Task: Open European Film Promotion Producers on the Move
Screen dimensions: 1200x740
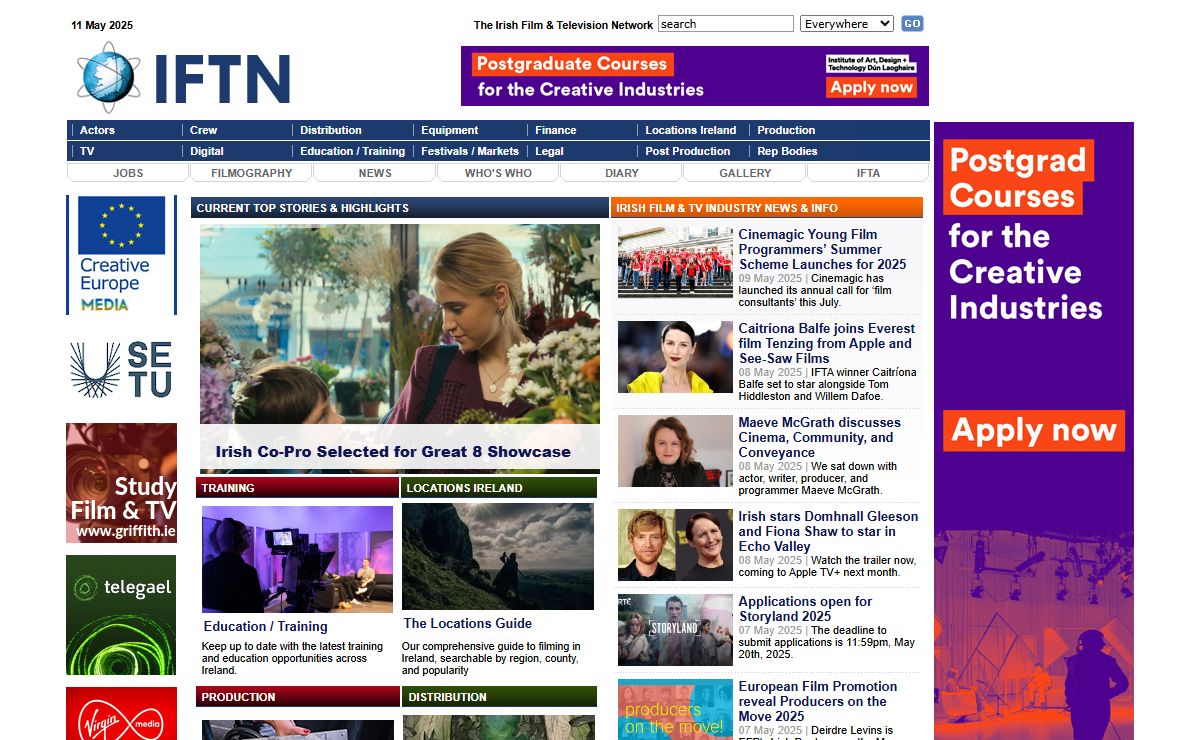Action: [818, 701]
